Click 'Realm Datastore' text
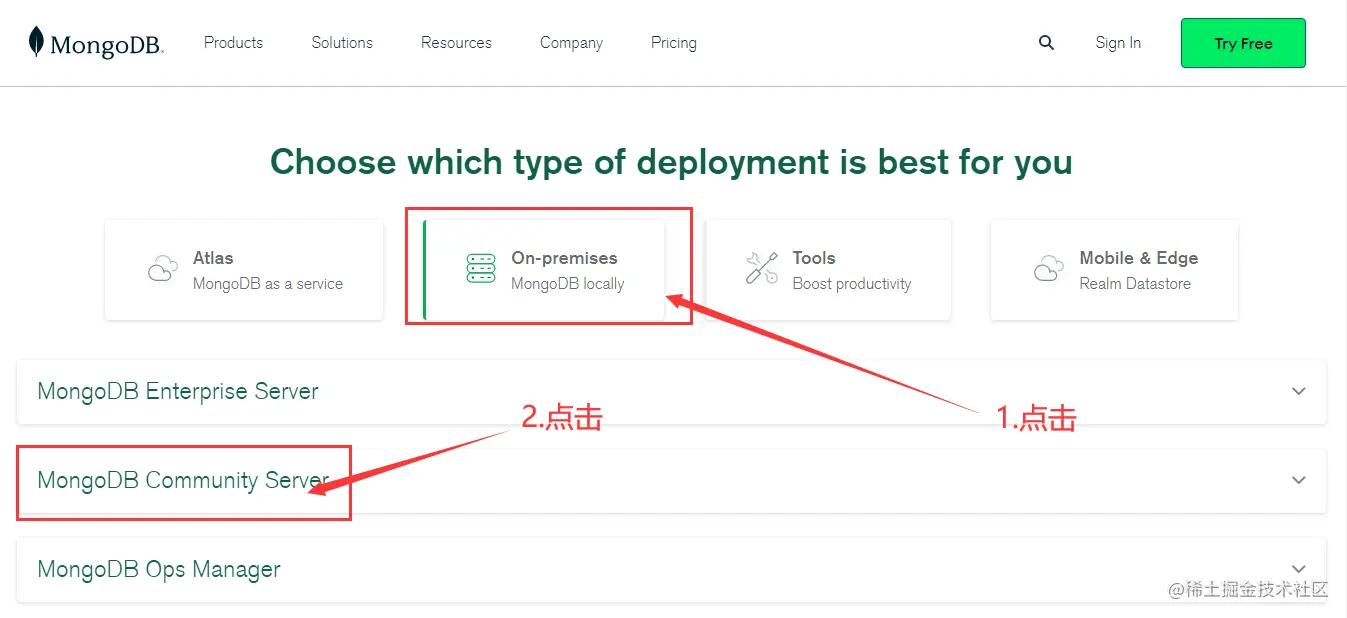 click(x=1135, y=284)
